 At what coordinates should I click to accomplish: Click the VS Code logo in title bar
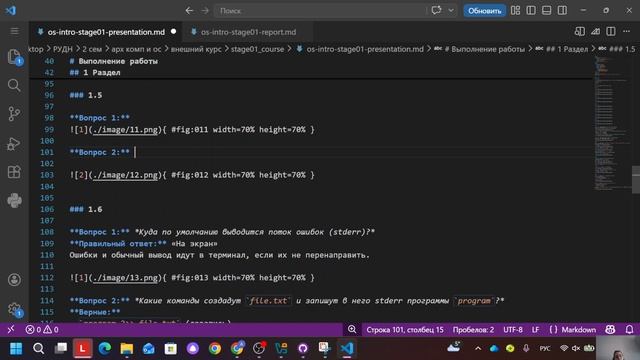click(x=11, y=10)
